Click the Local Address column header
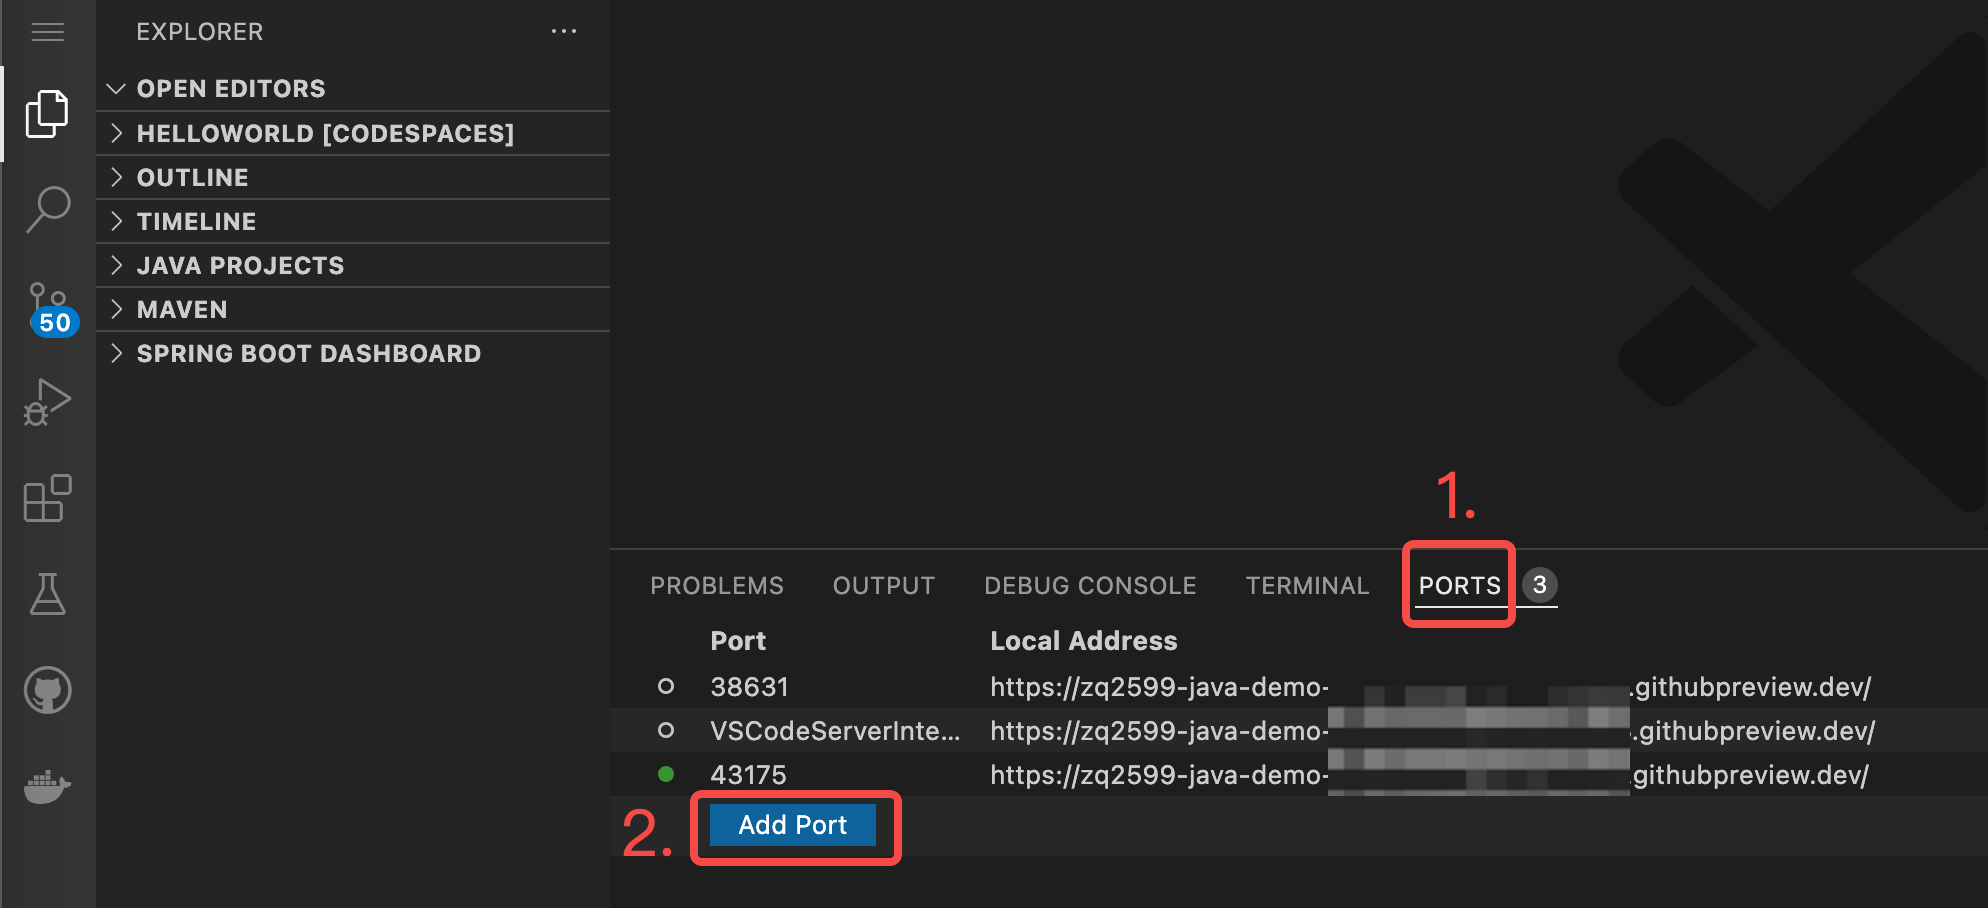The height and width of the screenshot is (908, 1988). (1084, 641)
